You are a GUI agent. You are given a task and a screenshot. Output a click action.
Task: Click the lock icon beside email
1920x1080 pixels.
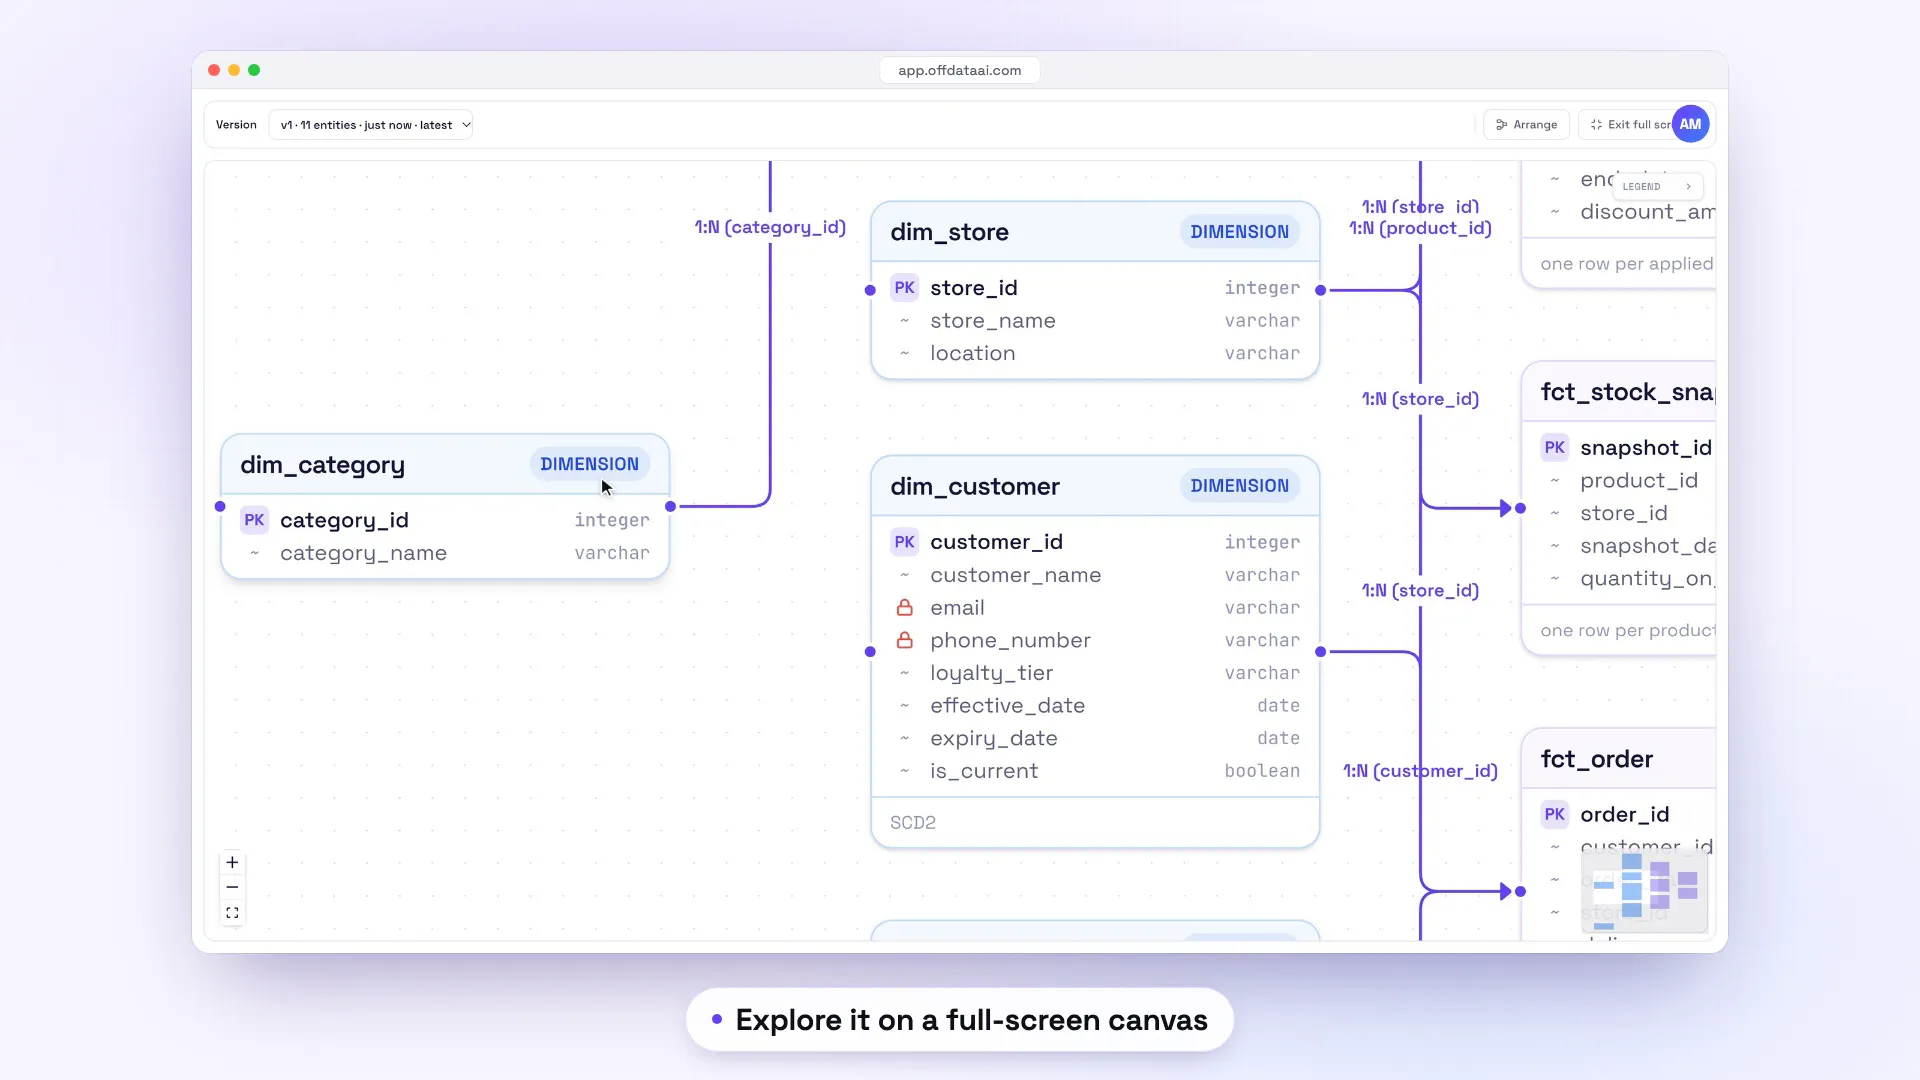(904, 608)
